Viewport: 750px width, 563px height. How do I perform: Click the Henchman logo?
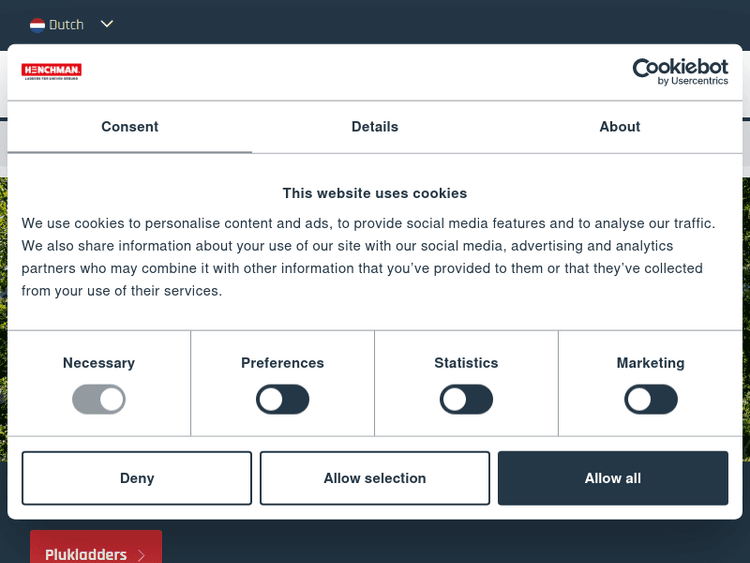(x=51, y=71)
